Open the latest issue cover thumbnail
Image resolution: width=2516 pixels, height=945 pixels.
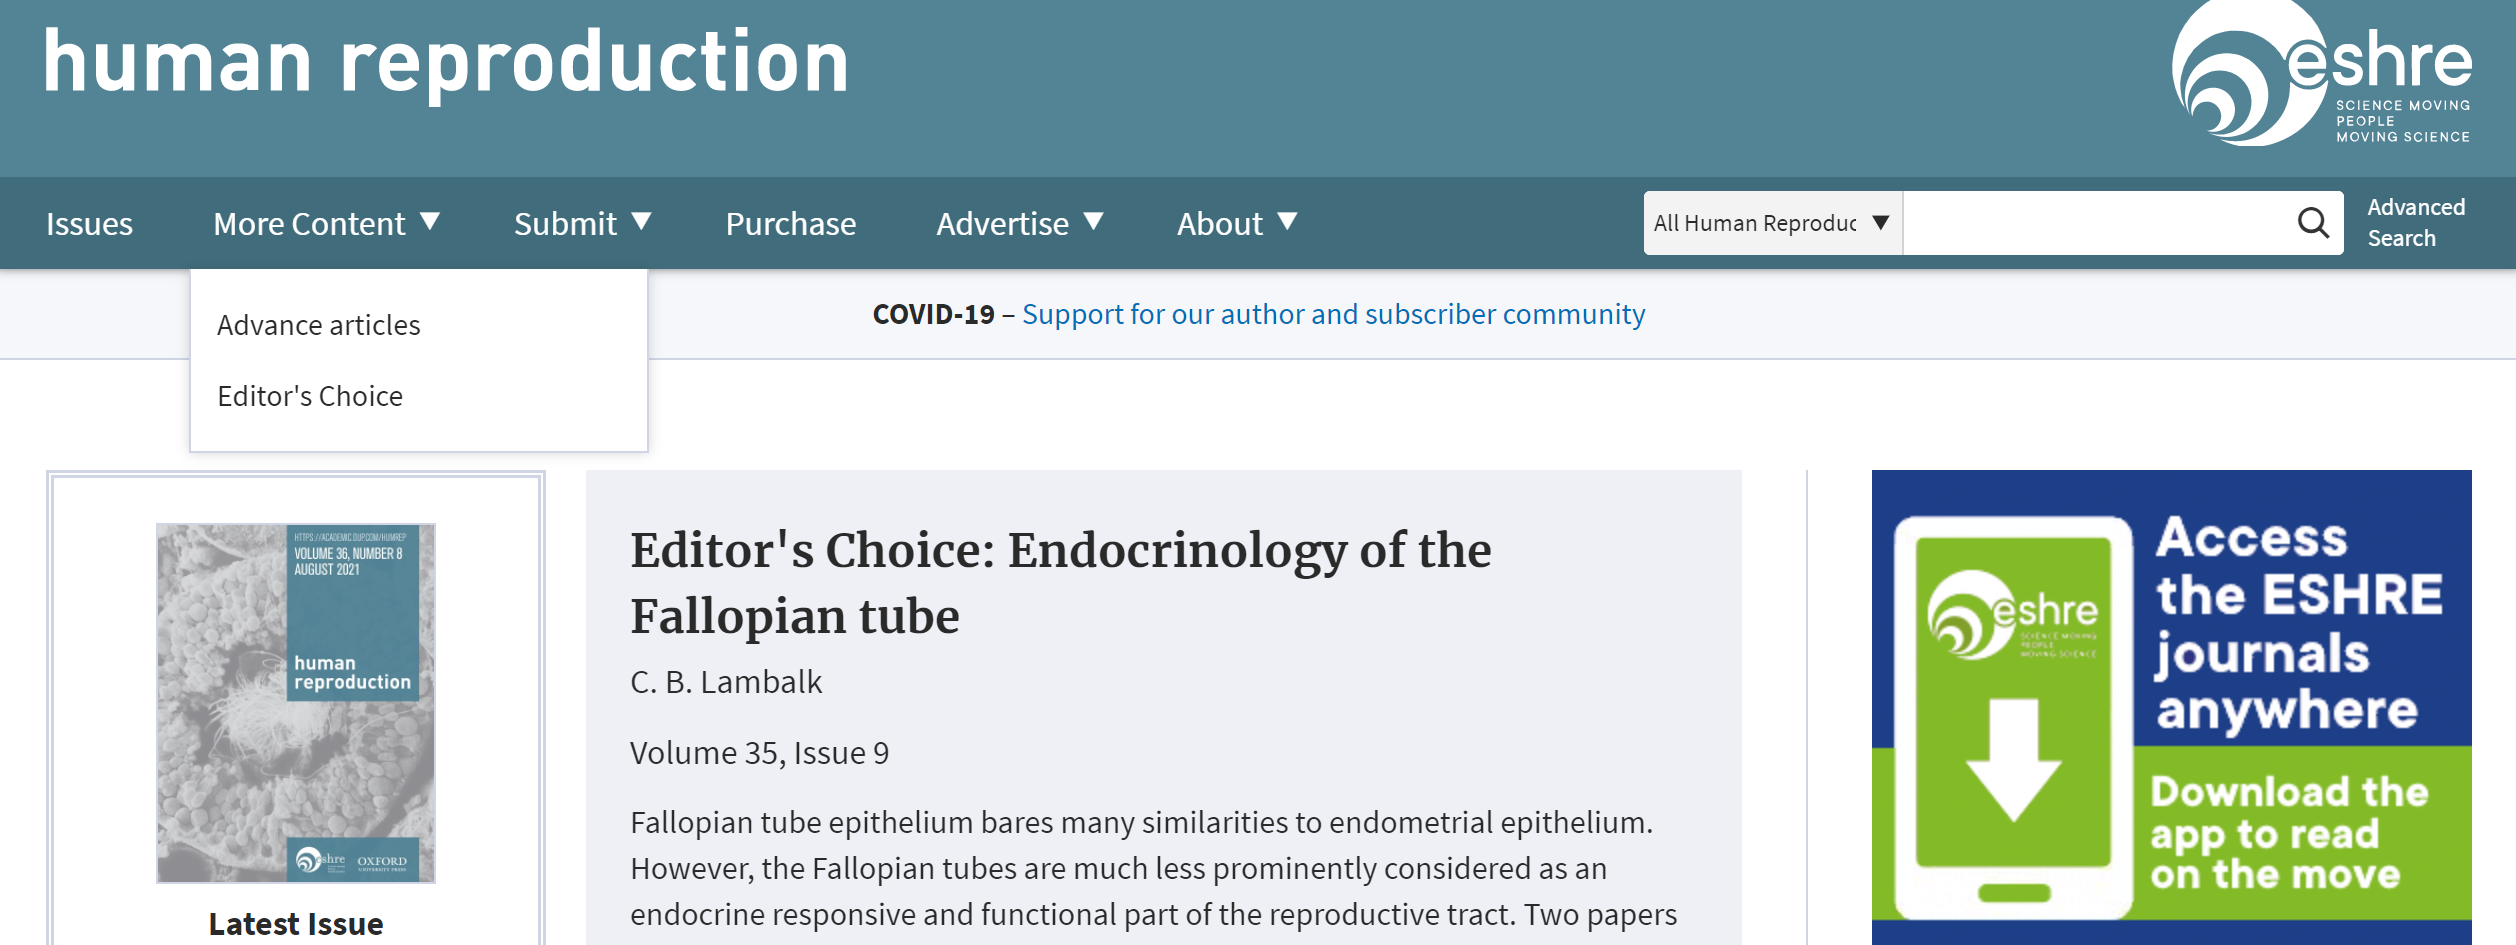coord(296,703)
